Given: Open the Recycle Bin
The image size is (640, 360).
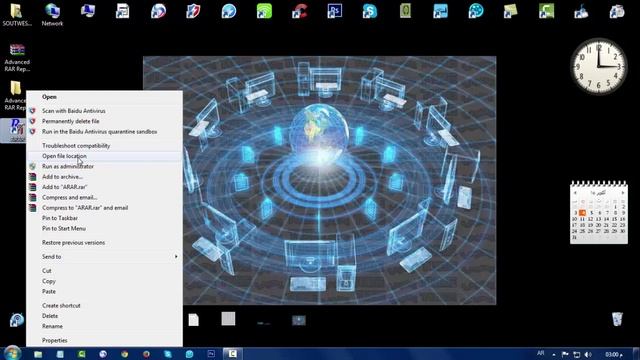Looking at the screenshot, I should 617,319.
